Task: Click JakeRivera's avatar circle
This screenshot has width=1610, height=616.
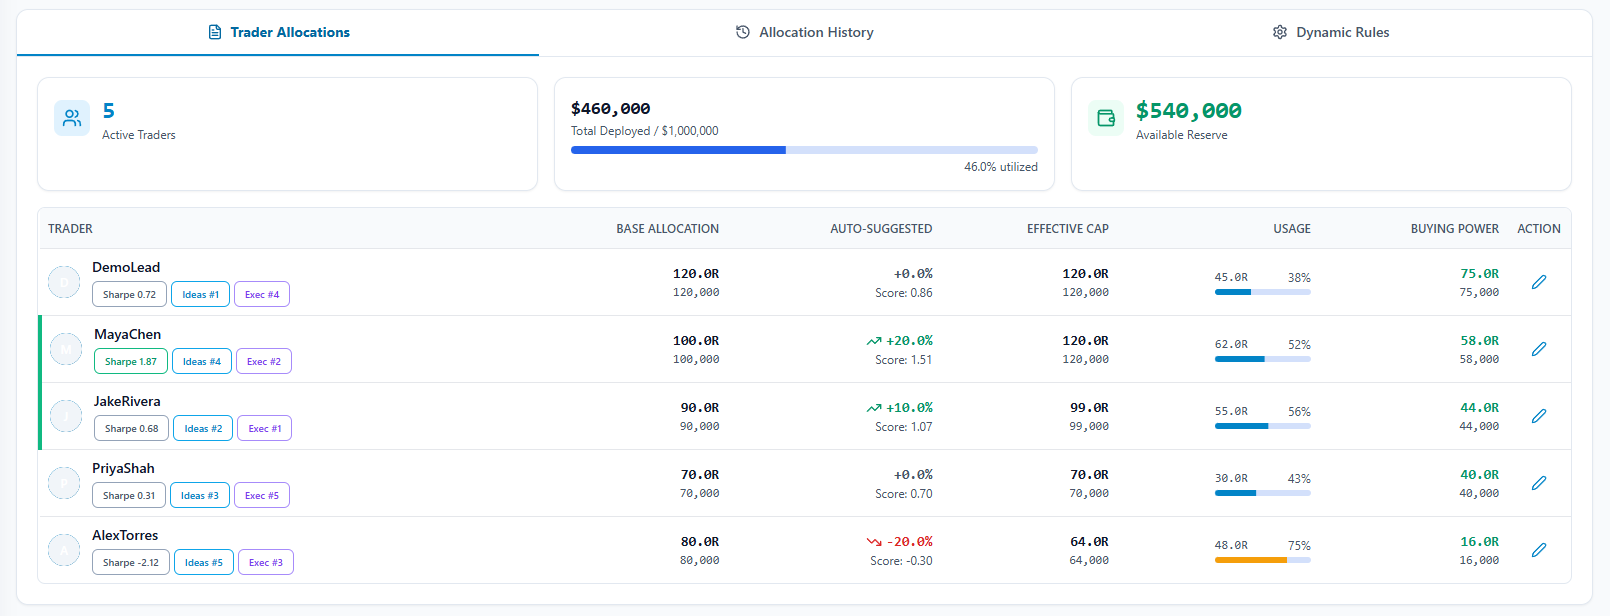Action: [66, 416]
